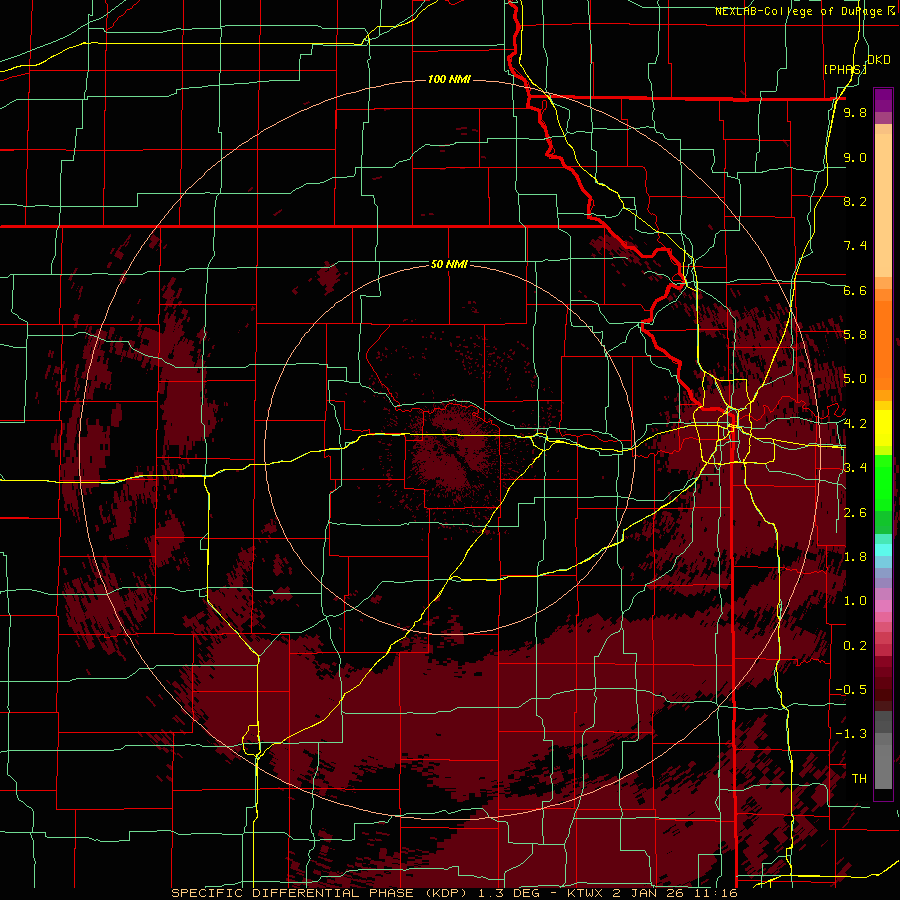Click the 8.2 value on the color scale
Viewport: 900px width, 900px height.
[855, 201]
